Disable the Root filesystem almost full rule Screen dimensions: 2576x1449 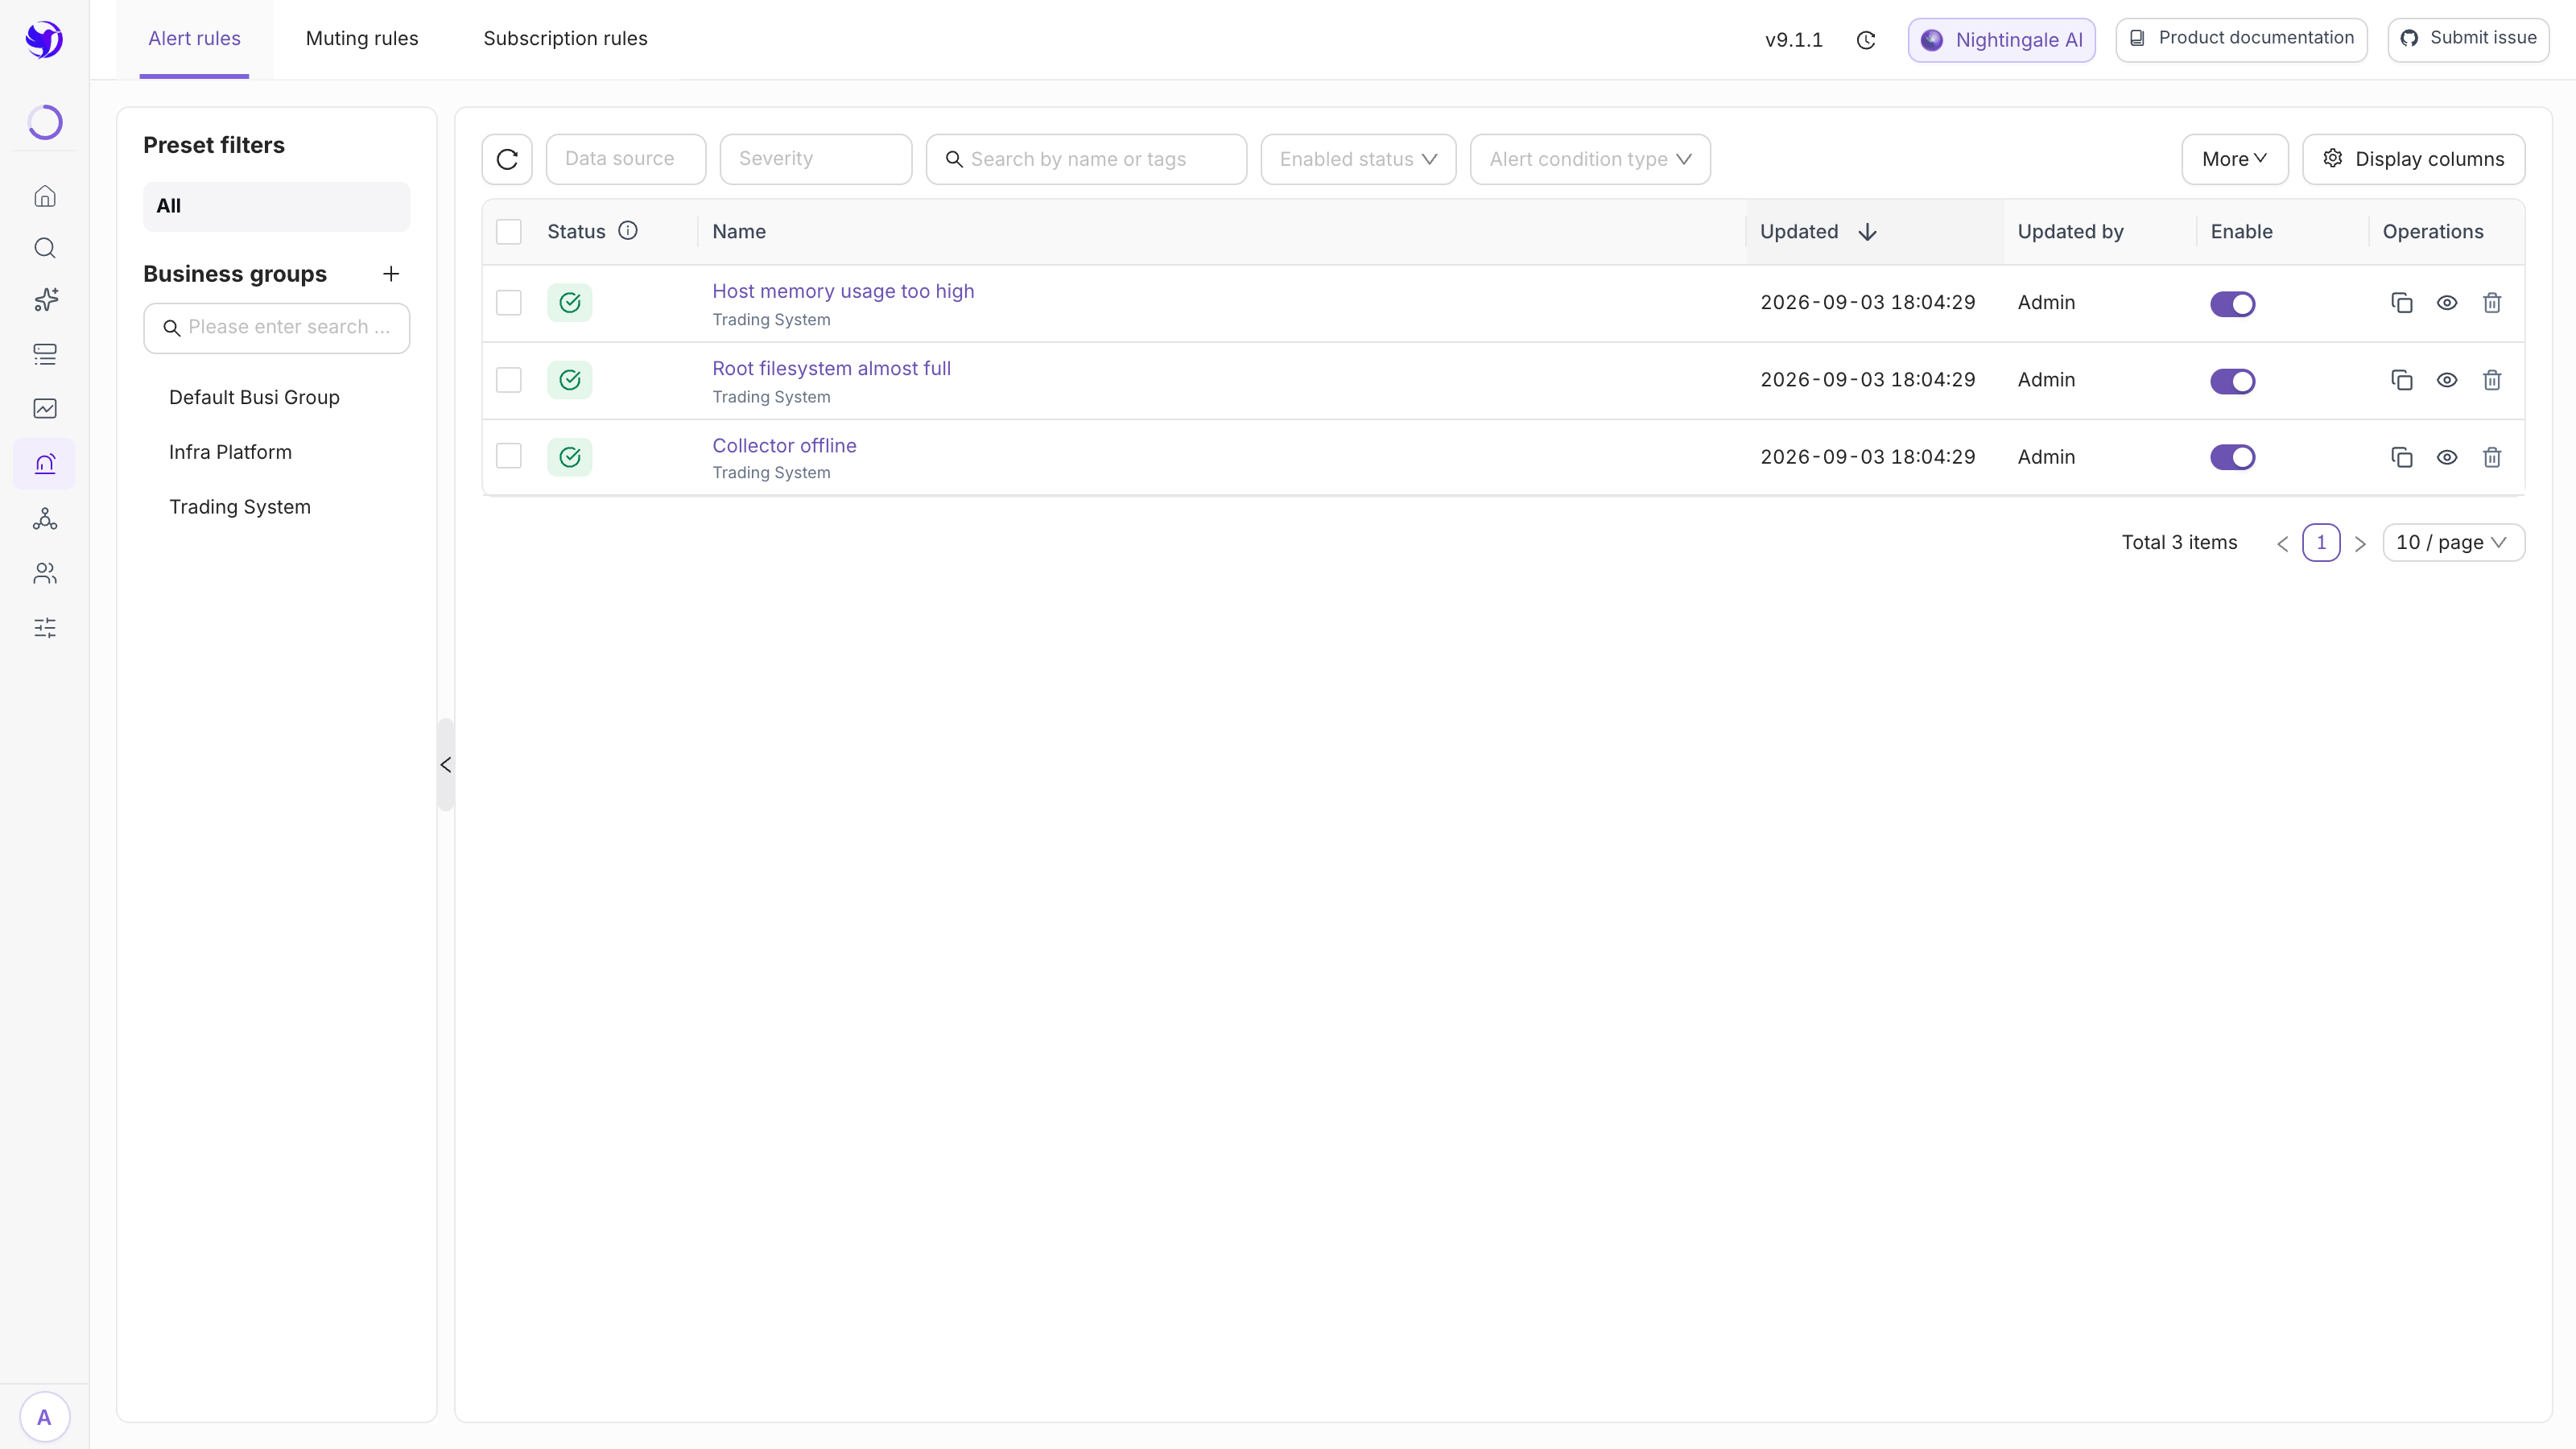(x=2232, y=381)
